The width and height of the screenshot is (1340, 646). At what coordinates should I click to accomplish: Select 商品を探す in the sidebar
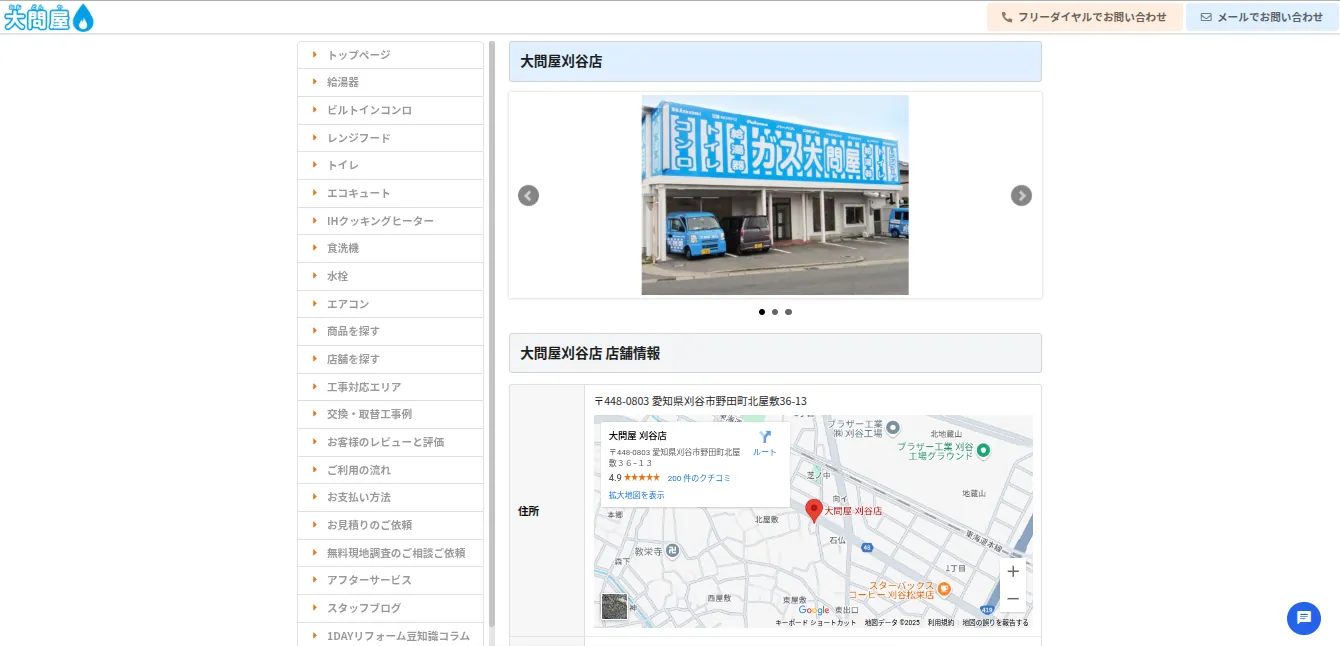pos(390,331)
